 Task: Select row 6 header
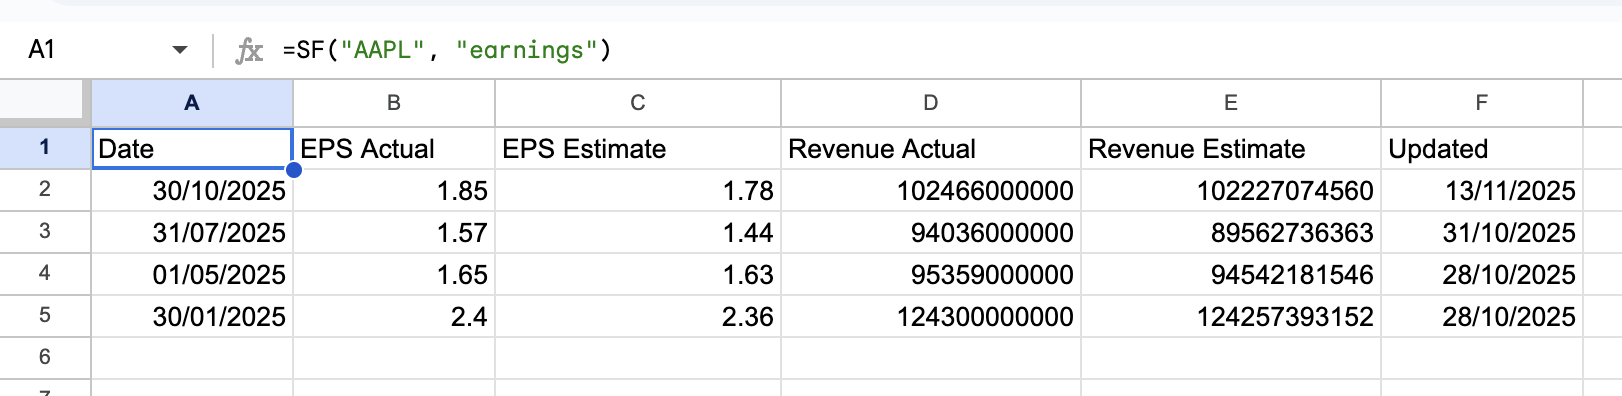click(x=45, y=358)
